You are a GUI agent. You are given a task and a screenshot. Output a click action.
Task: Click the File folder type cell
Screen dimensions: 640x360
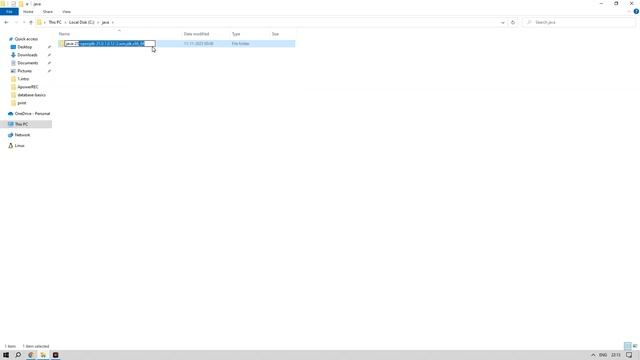[x=240, y=44]
